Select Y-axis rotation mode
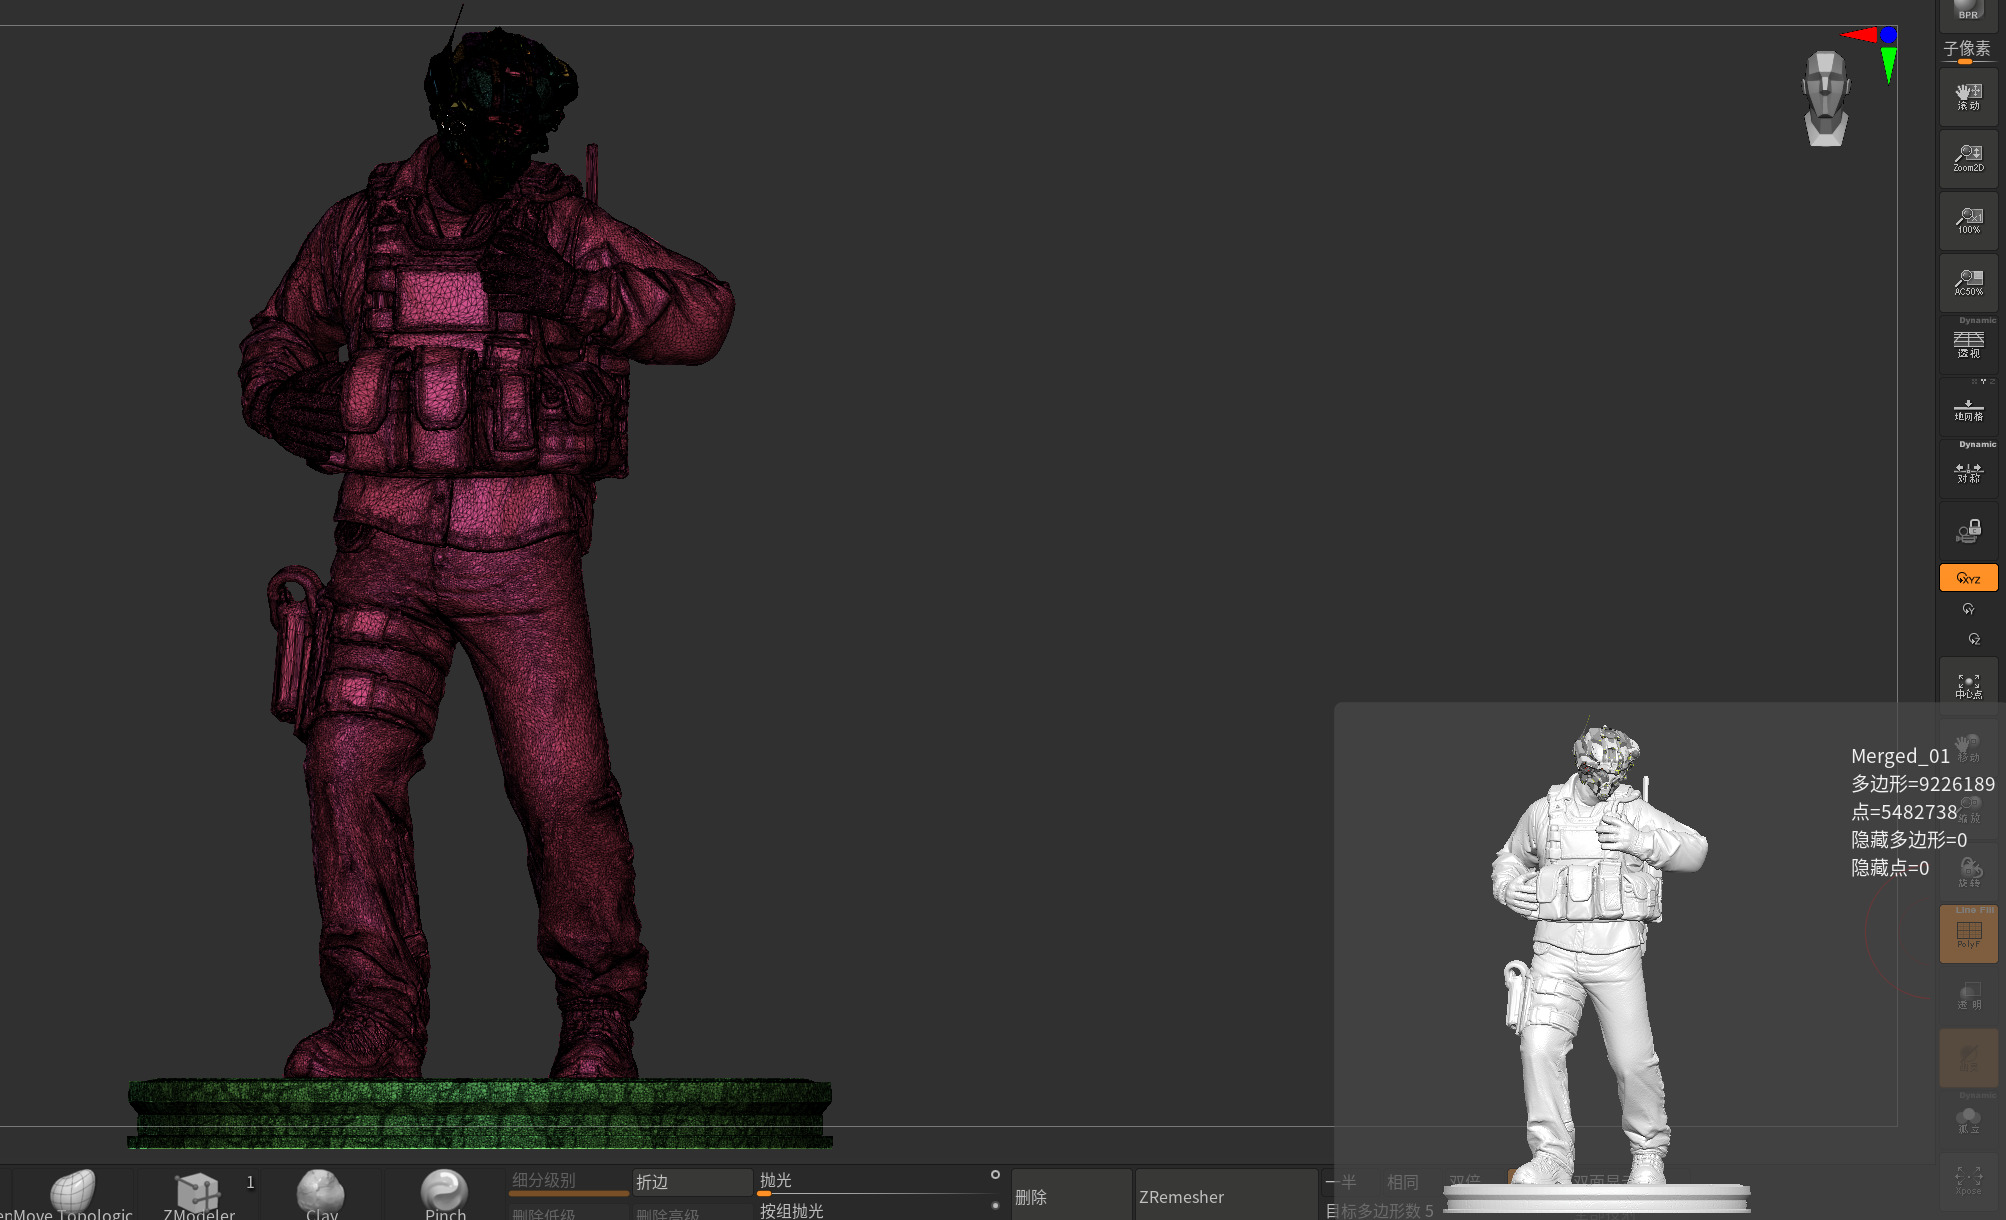 1968,609
